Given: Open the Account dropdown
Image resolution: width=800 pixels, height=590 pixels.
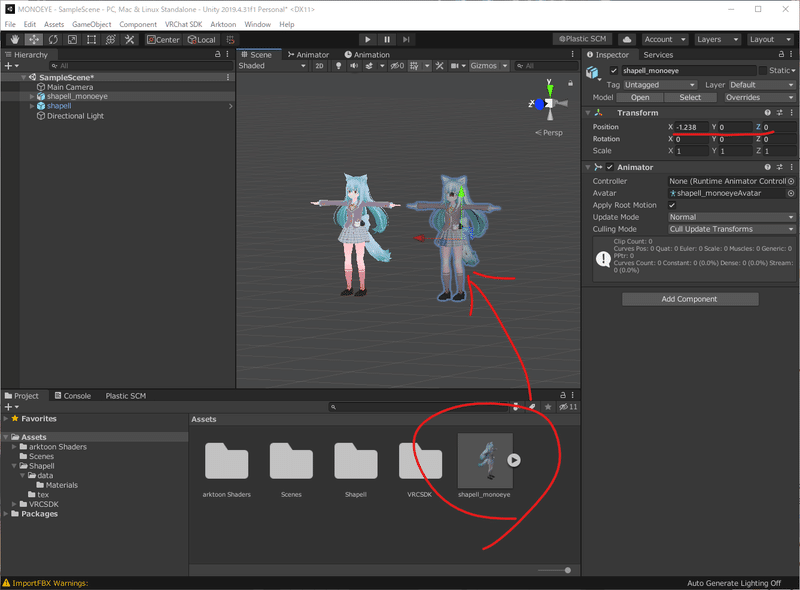Looking at the screenshot, I should [x=664, y=39].
